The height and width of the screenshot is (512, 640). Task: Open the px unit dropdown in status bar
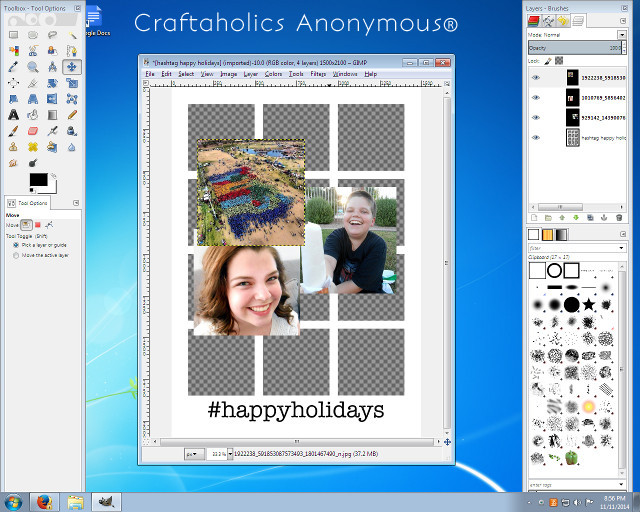(194, 454)
